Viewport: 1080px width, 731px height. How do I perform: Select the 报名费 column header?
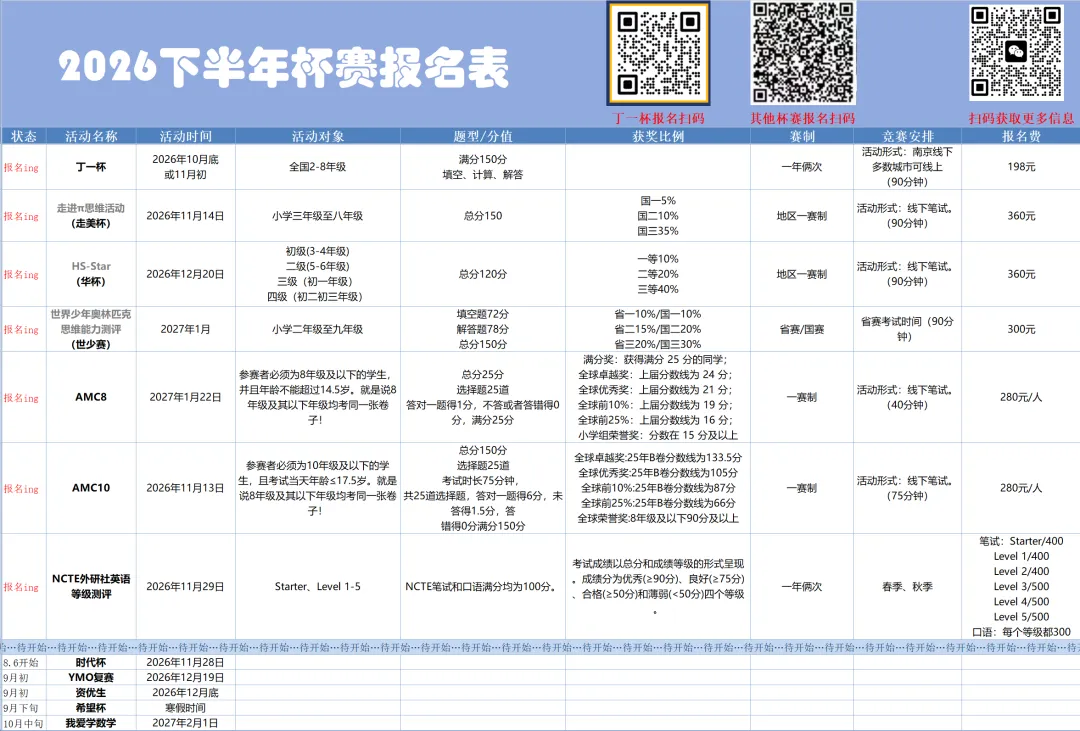[1021, 136]
